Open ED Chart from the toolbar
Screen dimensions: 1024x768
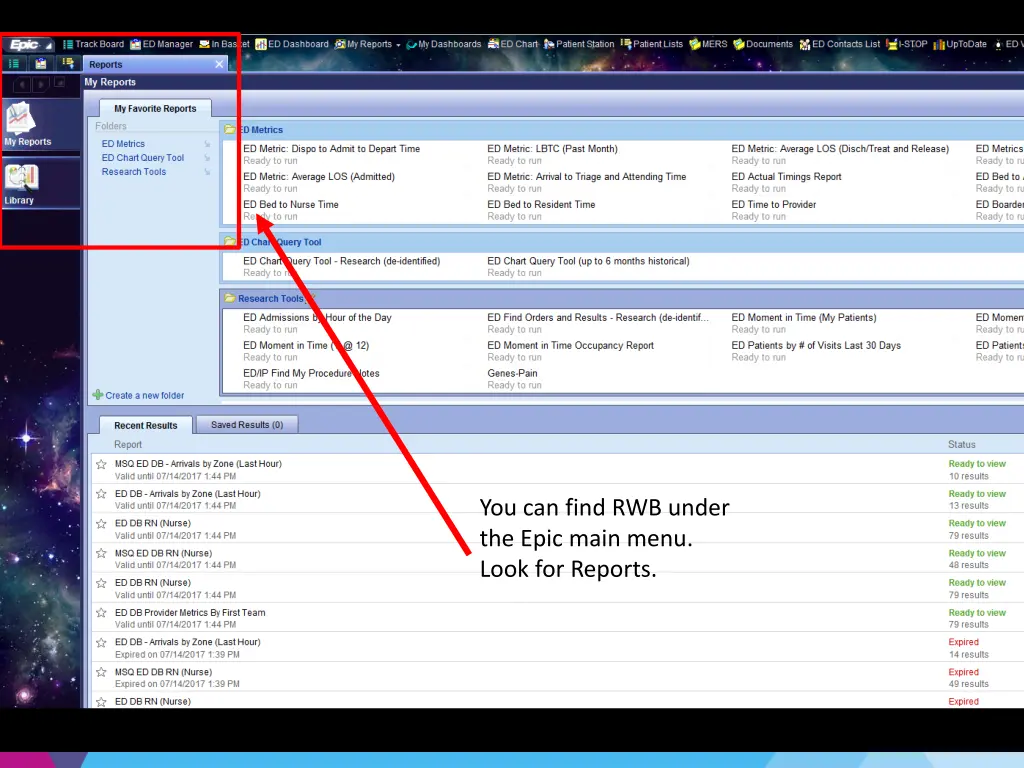click(x=513, y=44)
